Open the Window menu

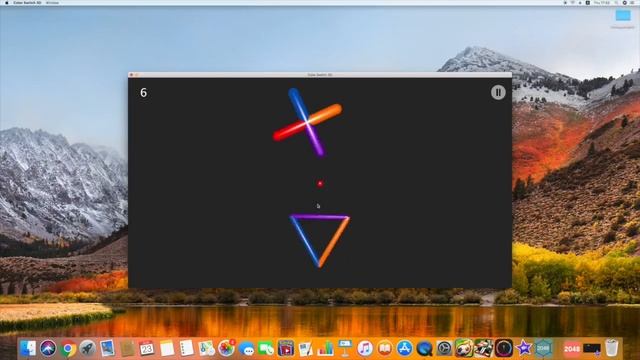pos(52,2)
